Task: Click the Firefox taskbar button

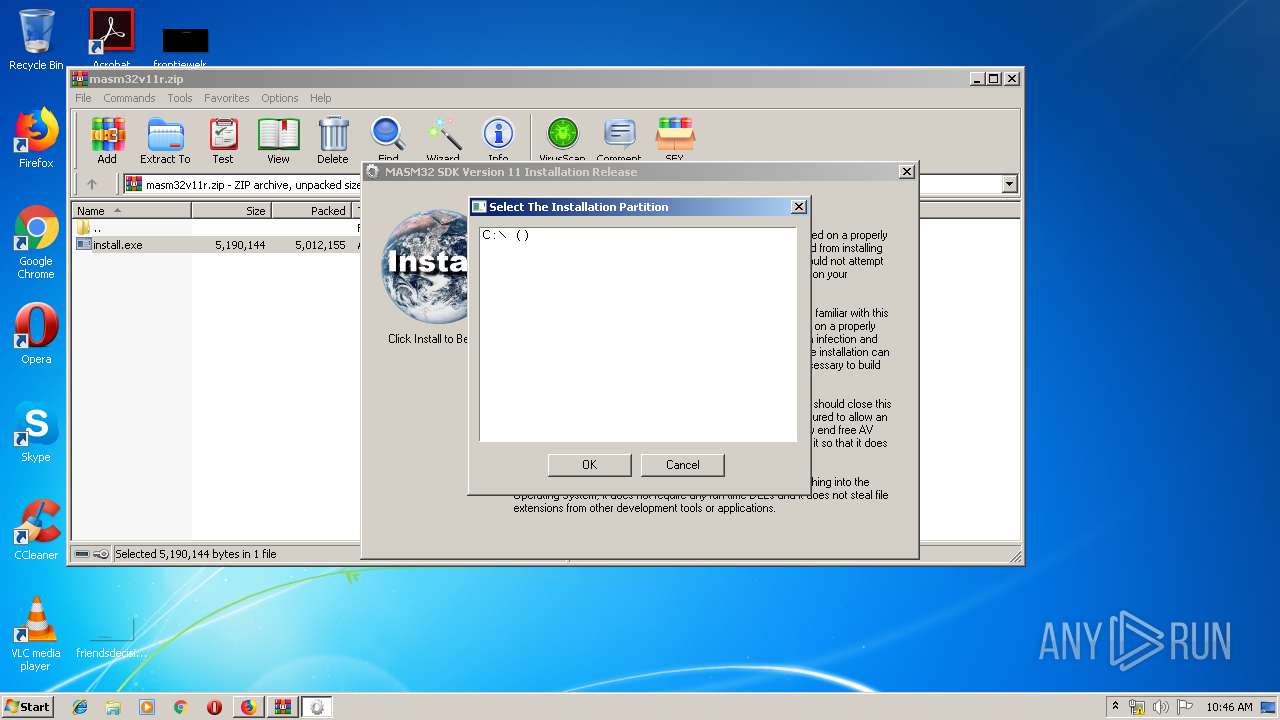Action: 248,707
